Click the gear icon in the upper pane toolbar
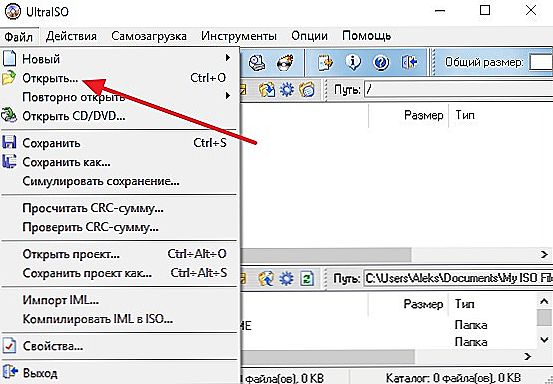 coord(286,89)
